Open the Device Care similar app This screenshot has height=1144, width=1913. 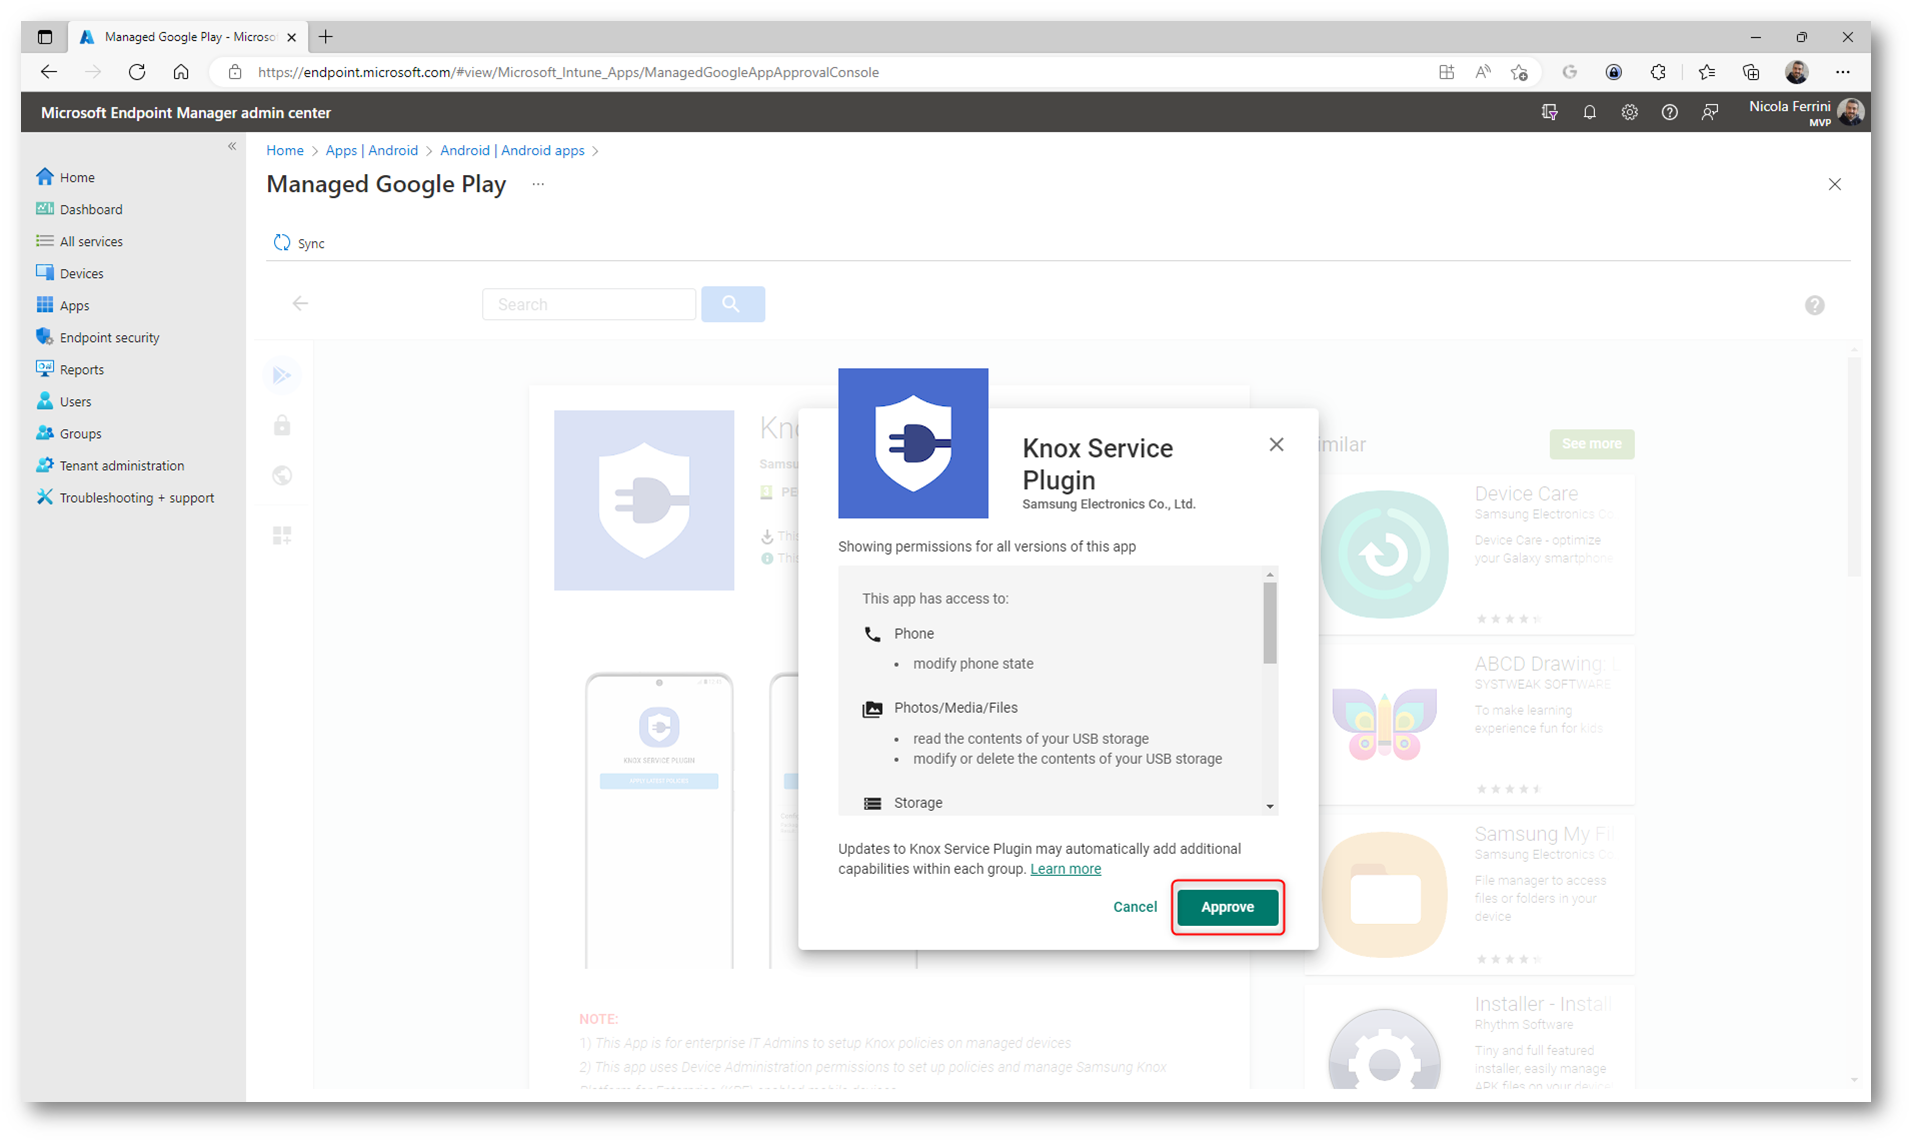(1470, 554)
